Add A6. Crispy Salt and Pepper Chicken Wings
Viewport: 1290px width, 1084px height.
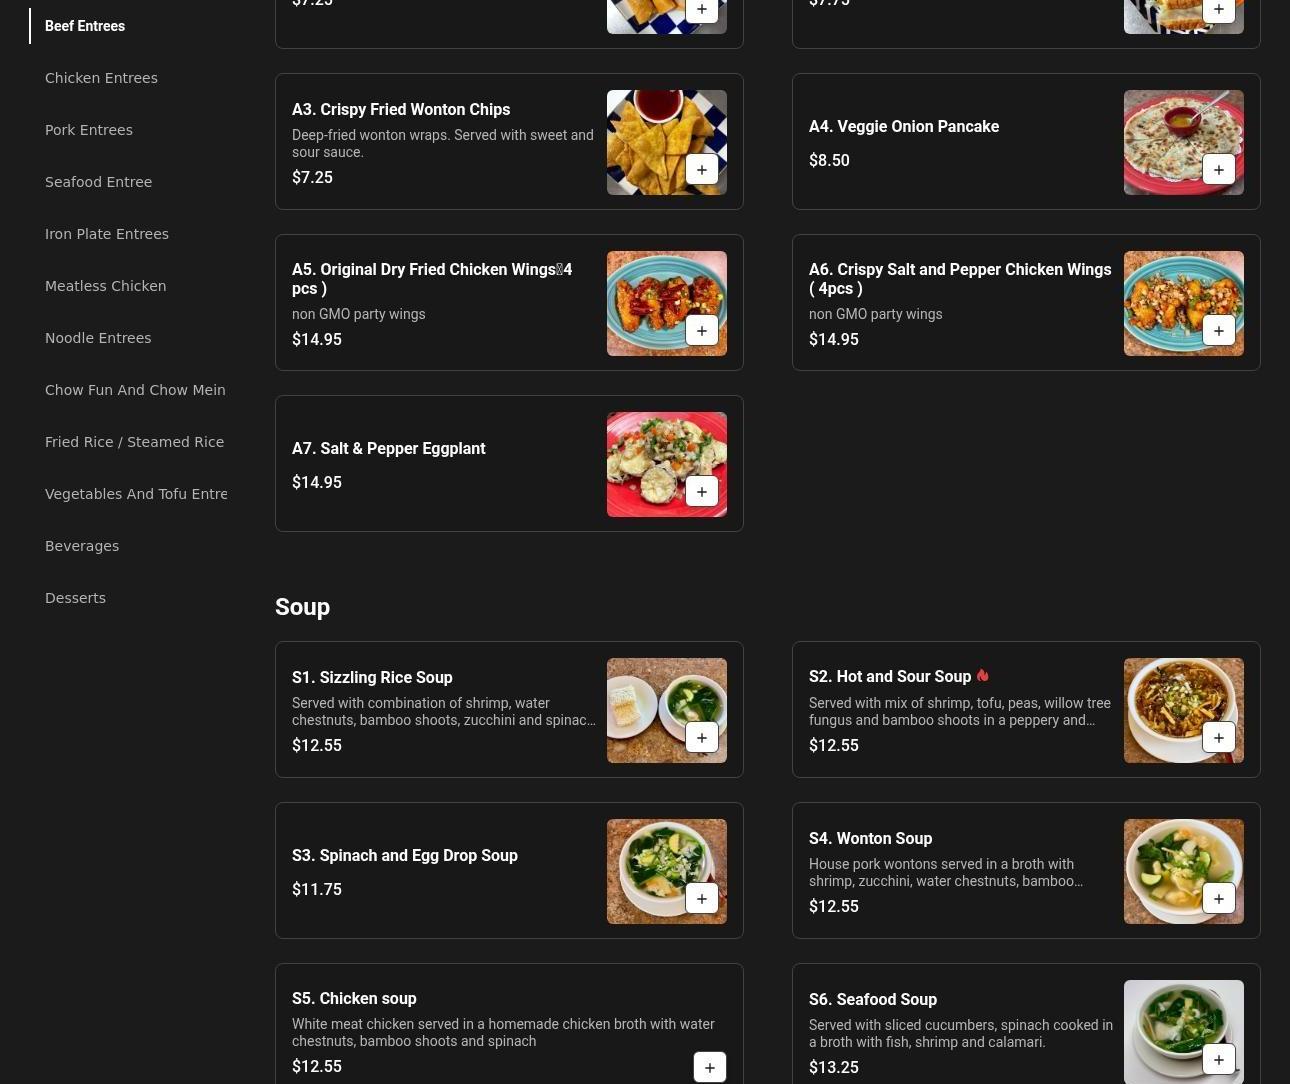pyautogui.click(x=1219, y=331)
